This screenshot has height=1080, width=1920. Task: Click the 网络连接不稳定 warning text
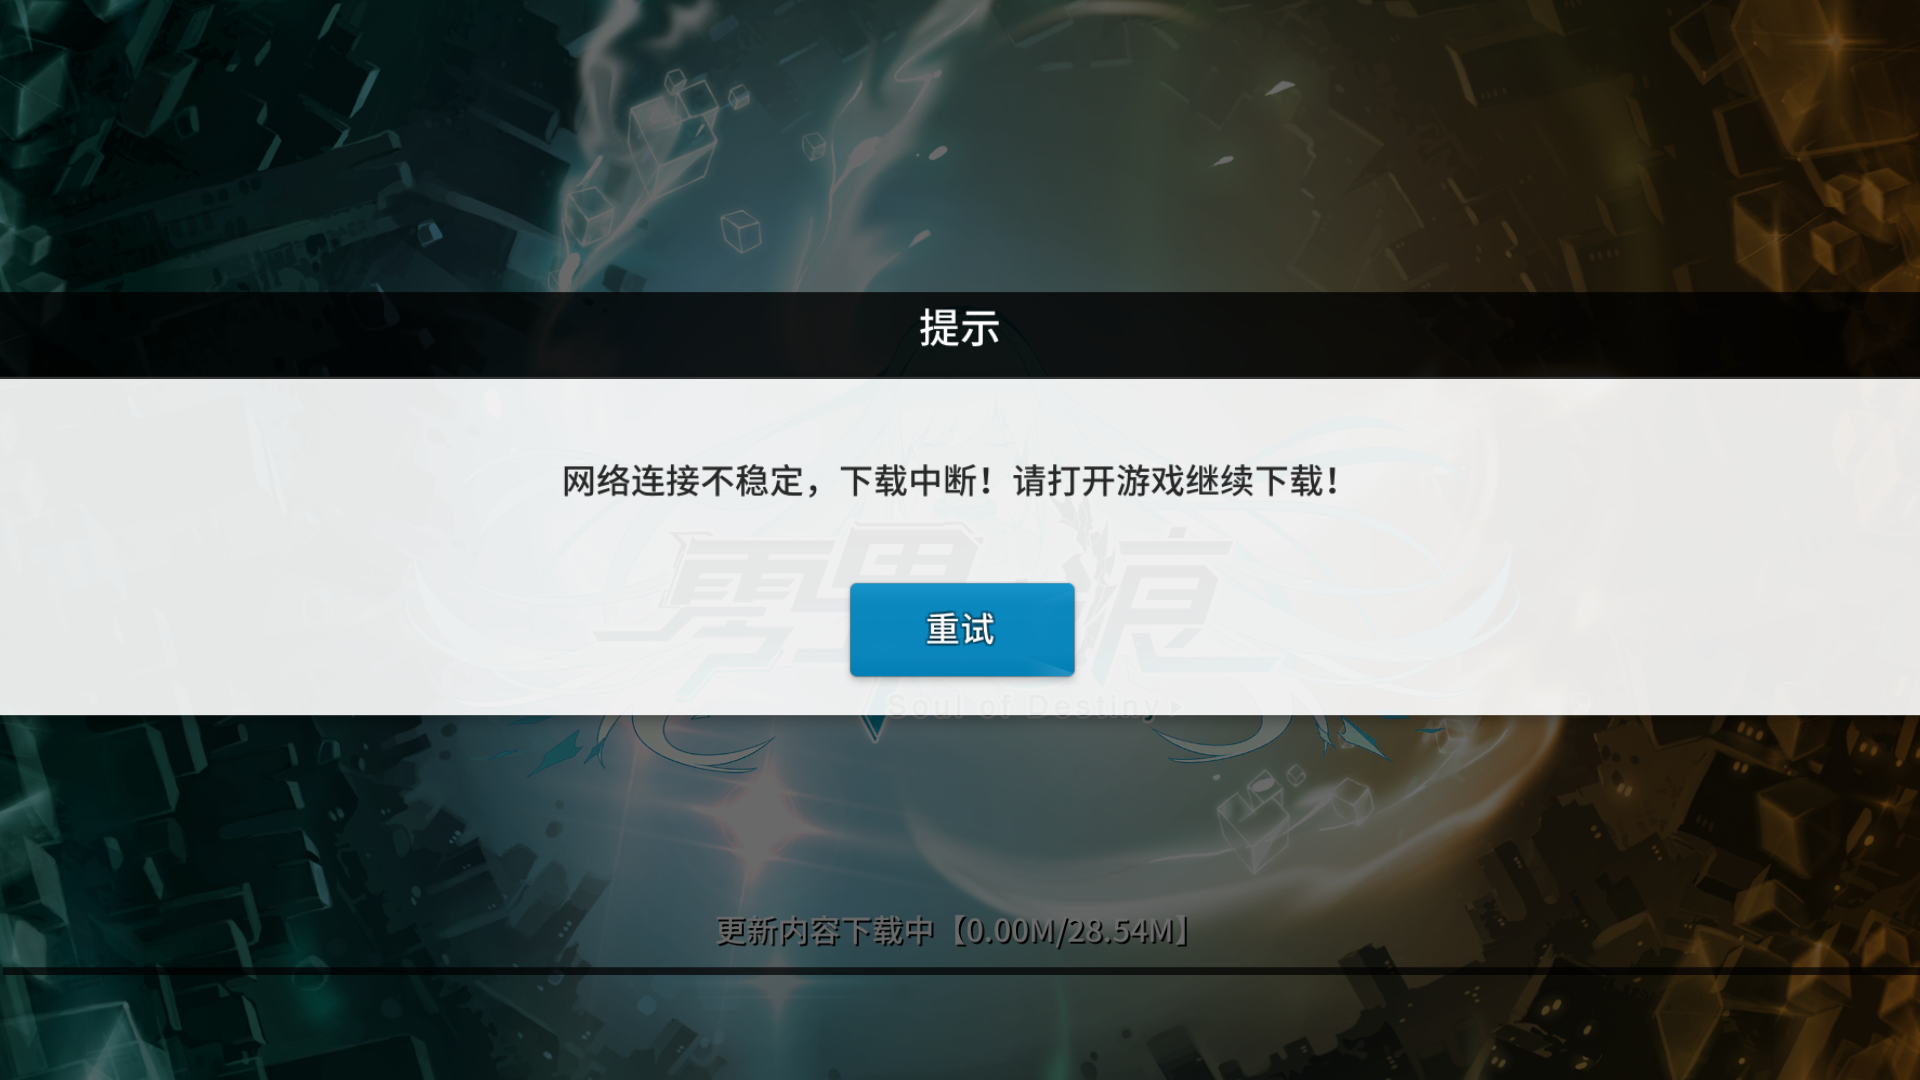click(x=683, y=481)
